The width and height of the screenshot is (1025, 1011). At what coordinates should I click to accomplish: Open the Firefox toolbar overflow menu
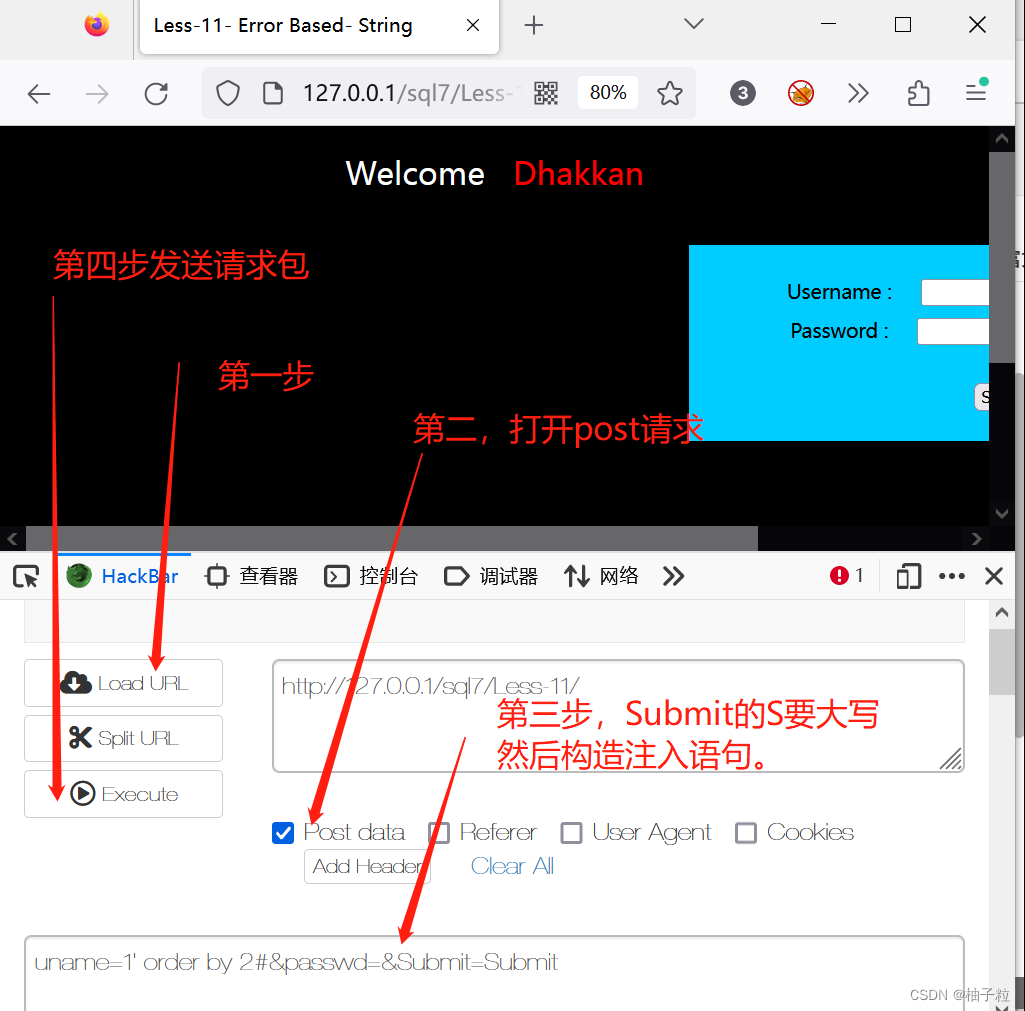858,92
